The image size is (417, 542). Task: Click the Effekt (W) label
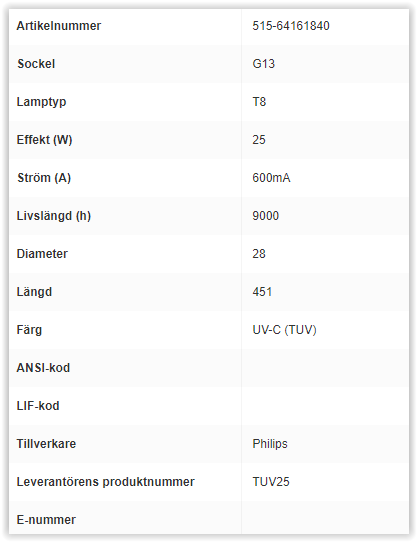pyautogui.click(x=44, y=140)
